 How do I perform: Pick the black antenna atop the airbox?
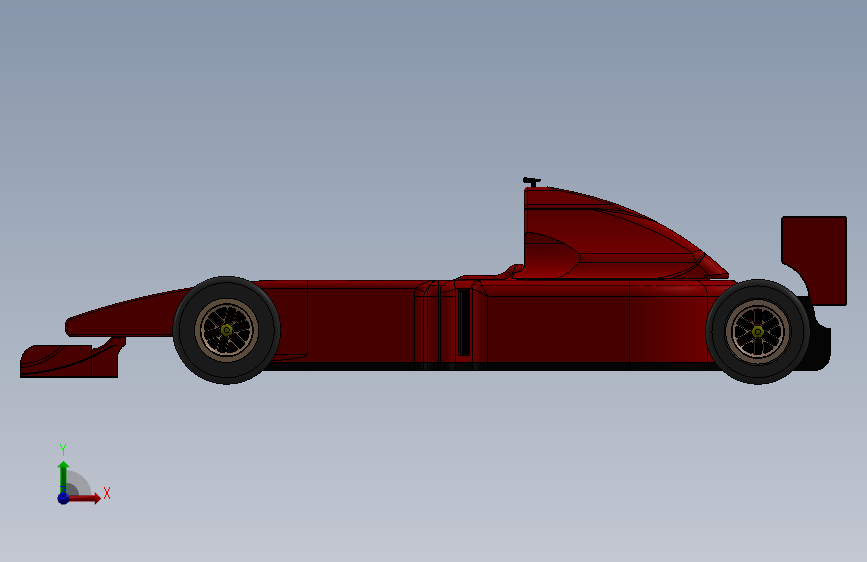[x=531, y=181]
